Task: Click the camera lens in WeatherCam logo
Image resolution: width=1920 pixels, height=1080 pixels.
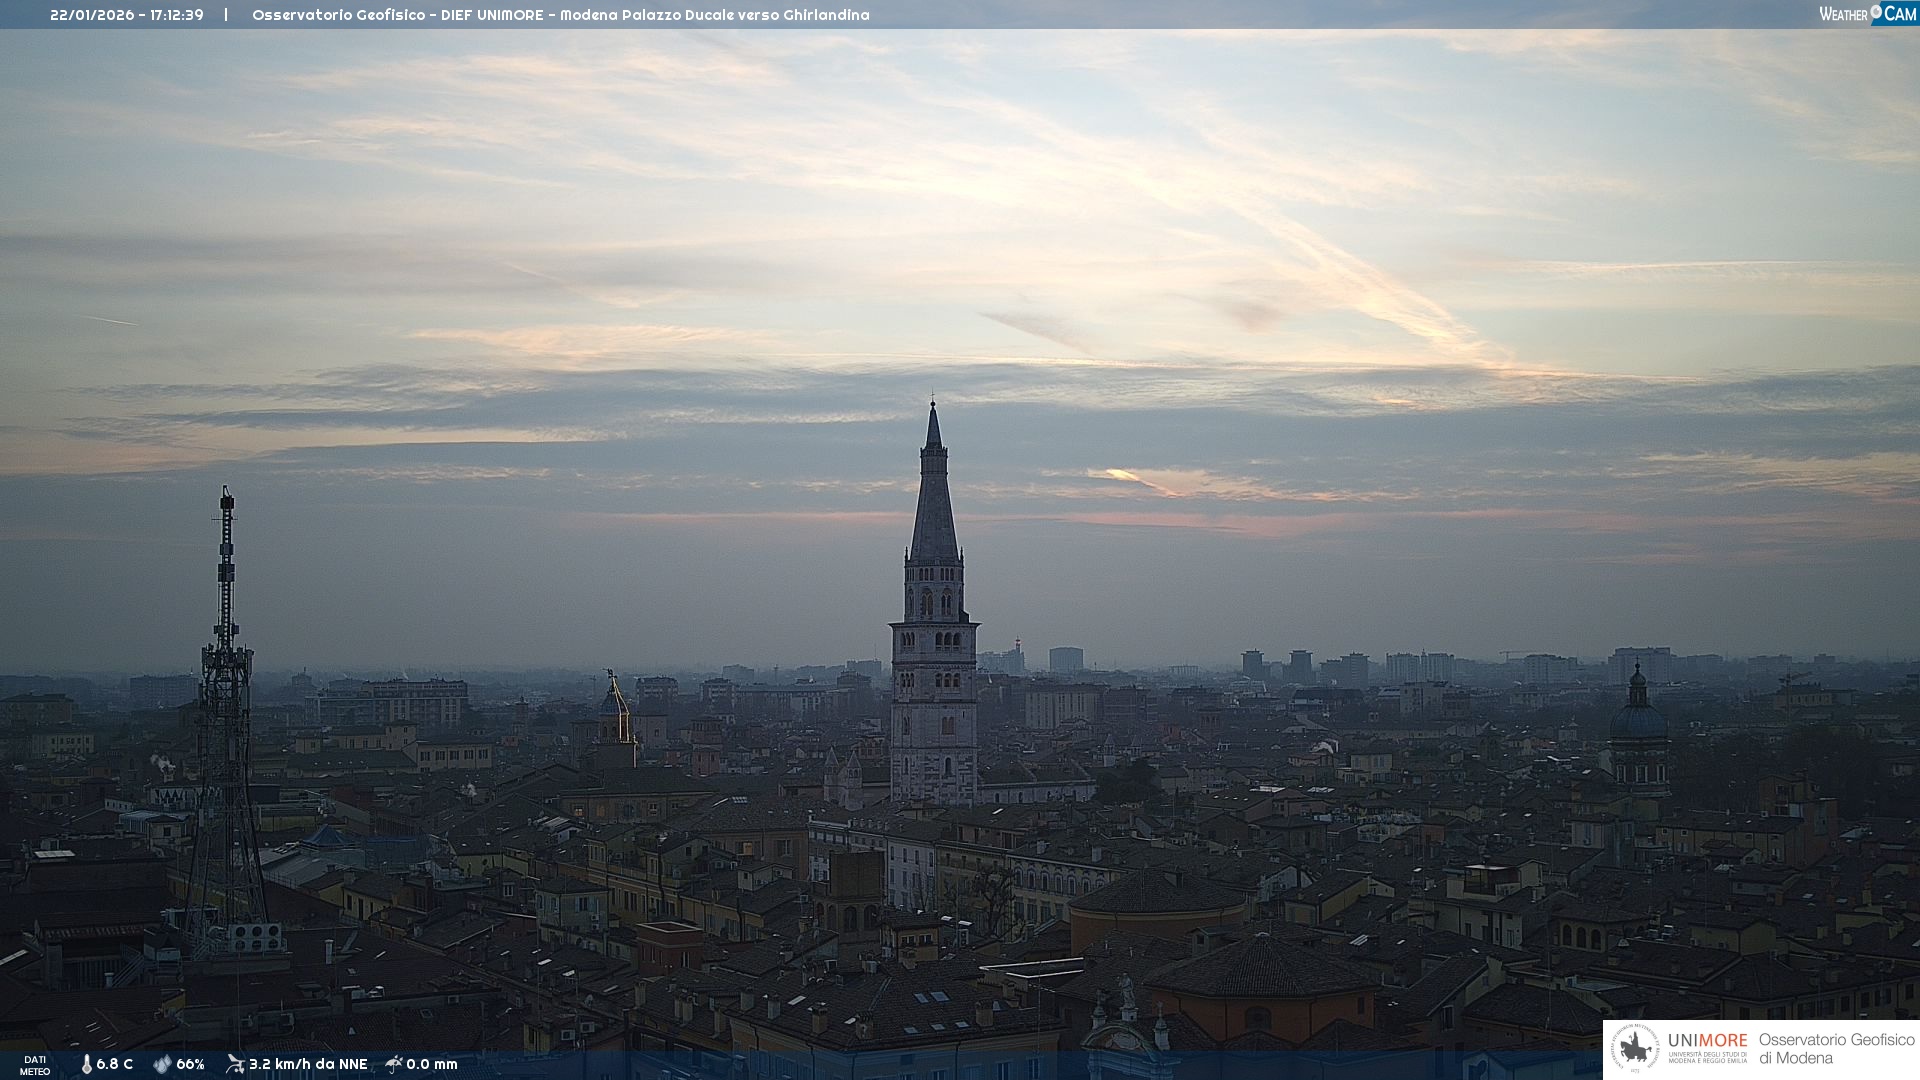Action: click(x=1876, y=12)
